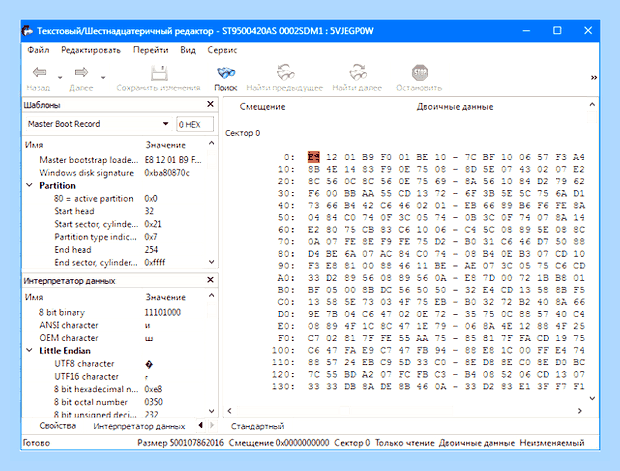Click the 0 HEX offset field
Viewport: 620px width, 471px height.
point(195,124)
